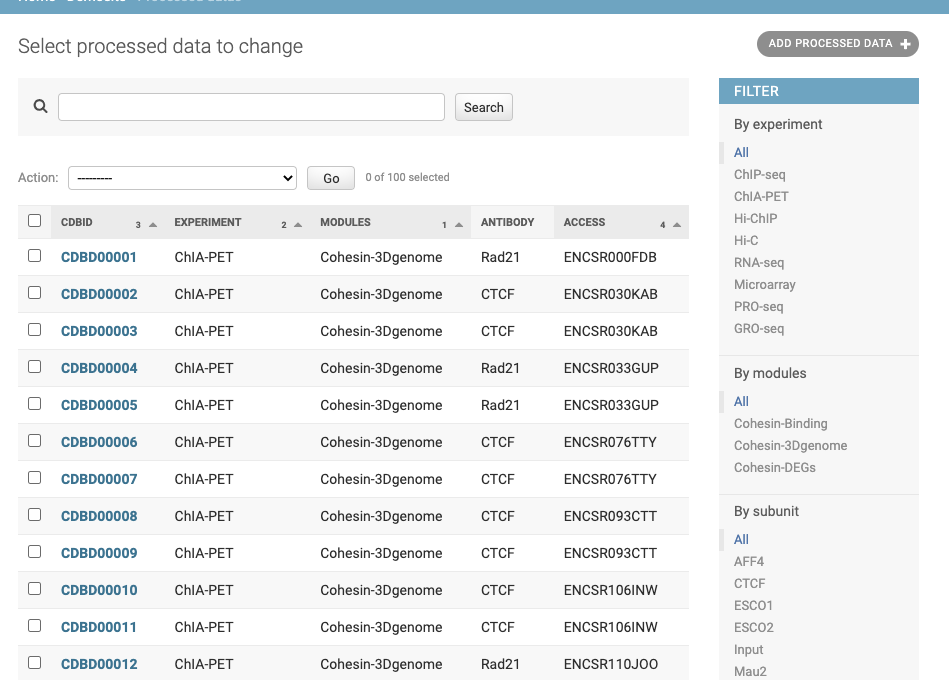Click the plus icon on Add Processed Data
Screen dimensions: 949x680
pyautogui.click(x=905, y=44)
